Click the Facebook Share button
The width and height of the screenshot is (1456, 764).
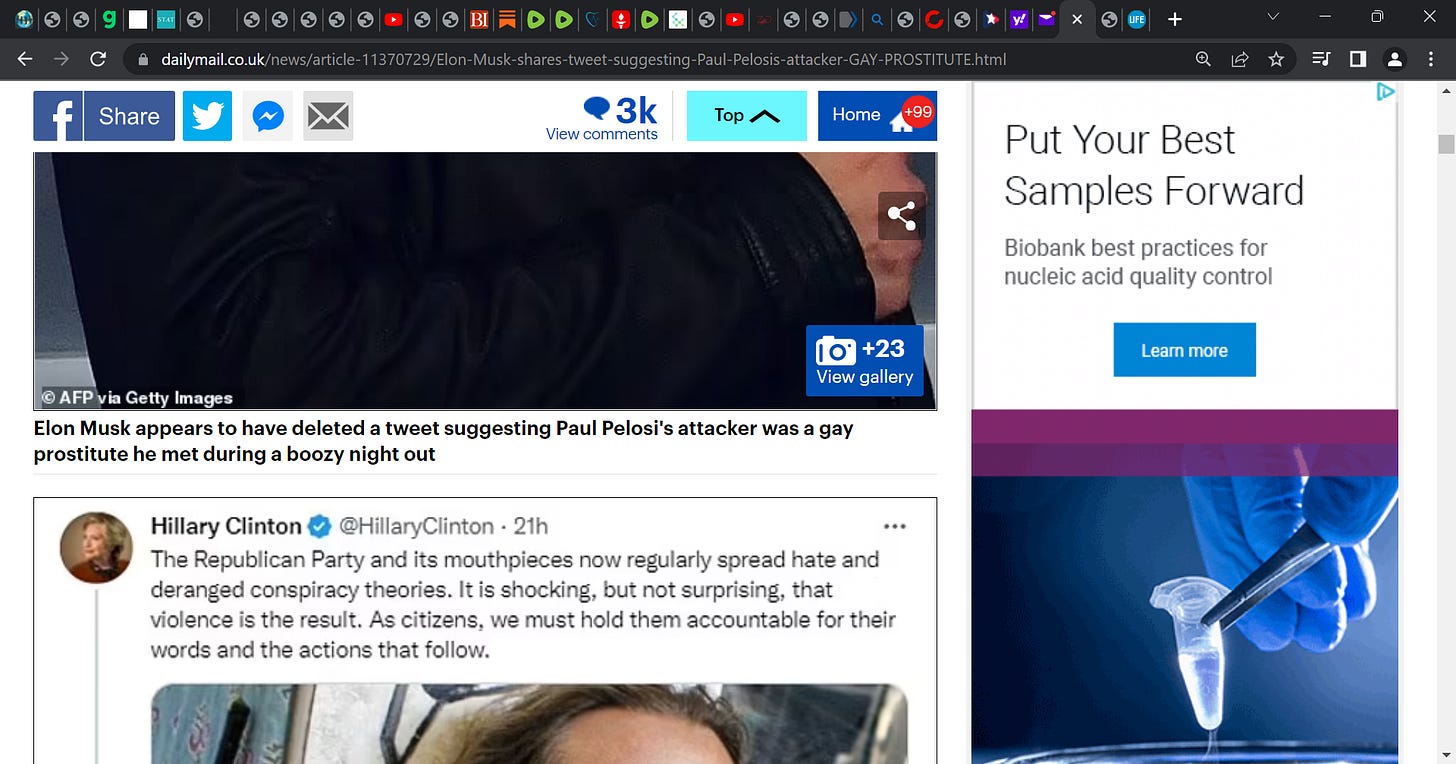point(104,116)
